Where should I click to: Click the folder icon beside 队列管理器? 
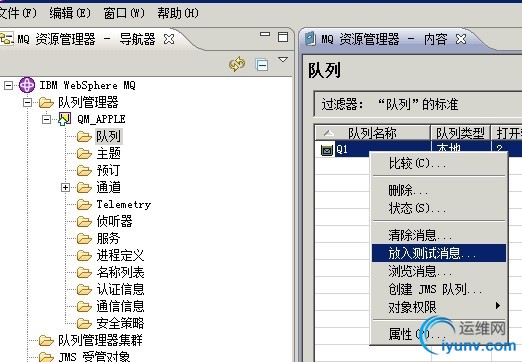coord(46,103)
